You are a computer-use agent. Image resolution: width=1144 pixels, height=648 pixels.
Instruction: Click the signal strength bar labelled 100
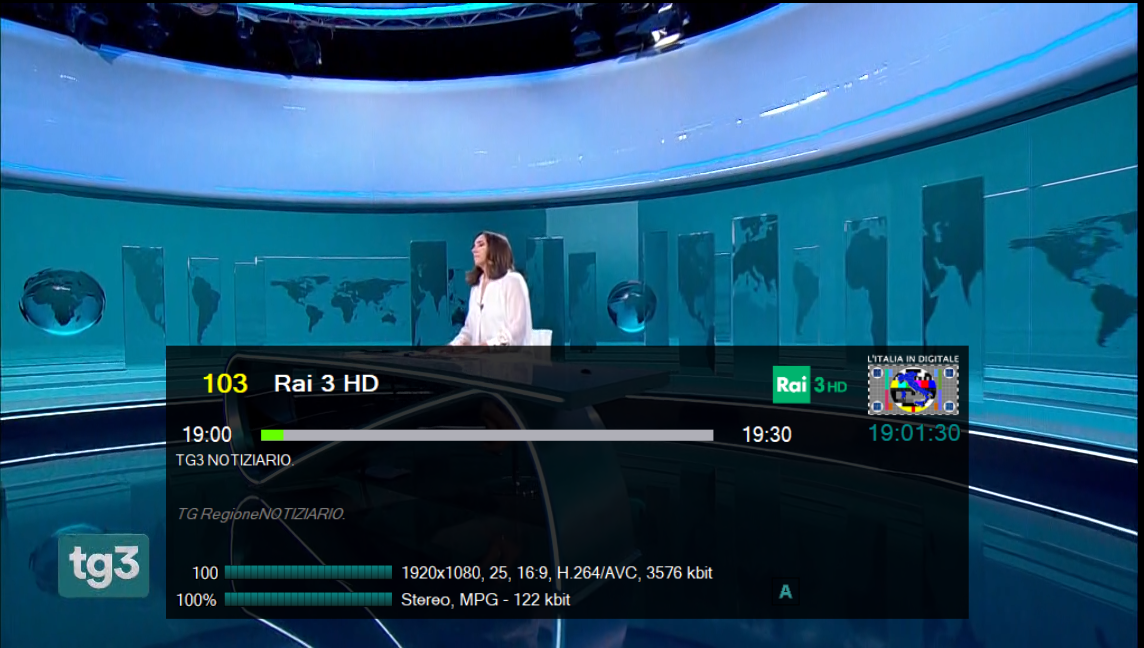click(308, 573)
